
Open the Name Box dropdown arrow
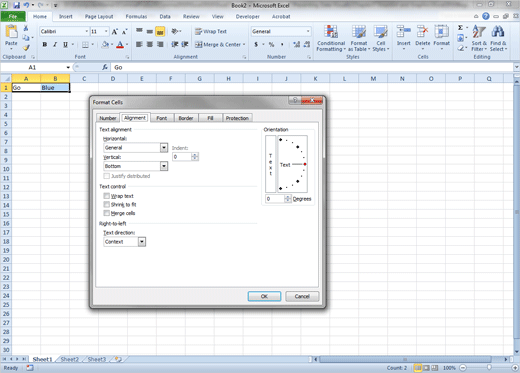pos(68,67)
